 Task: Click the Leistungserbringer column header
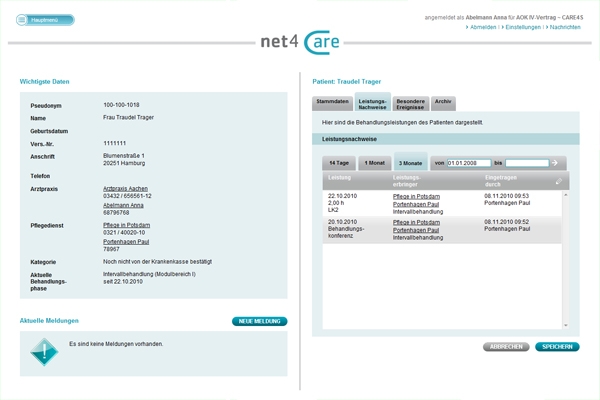(x=406, y=181)
